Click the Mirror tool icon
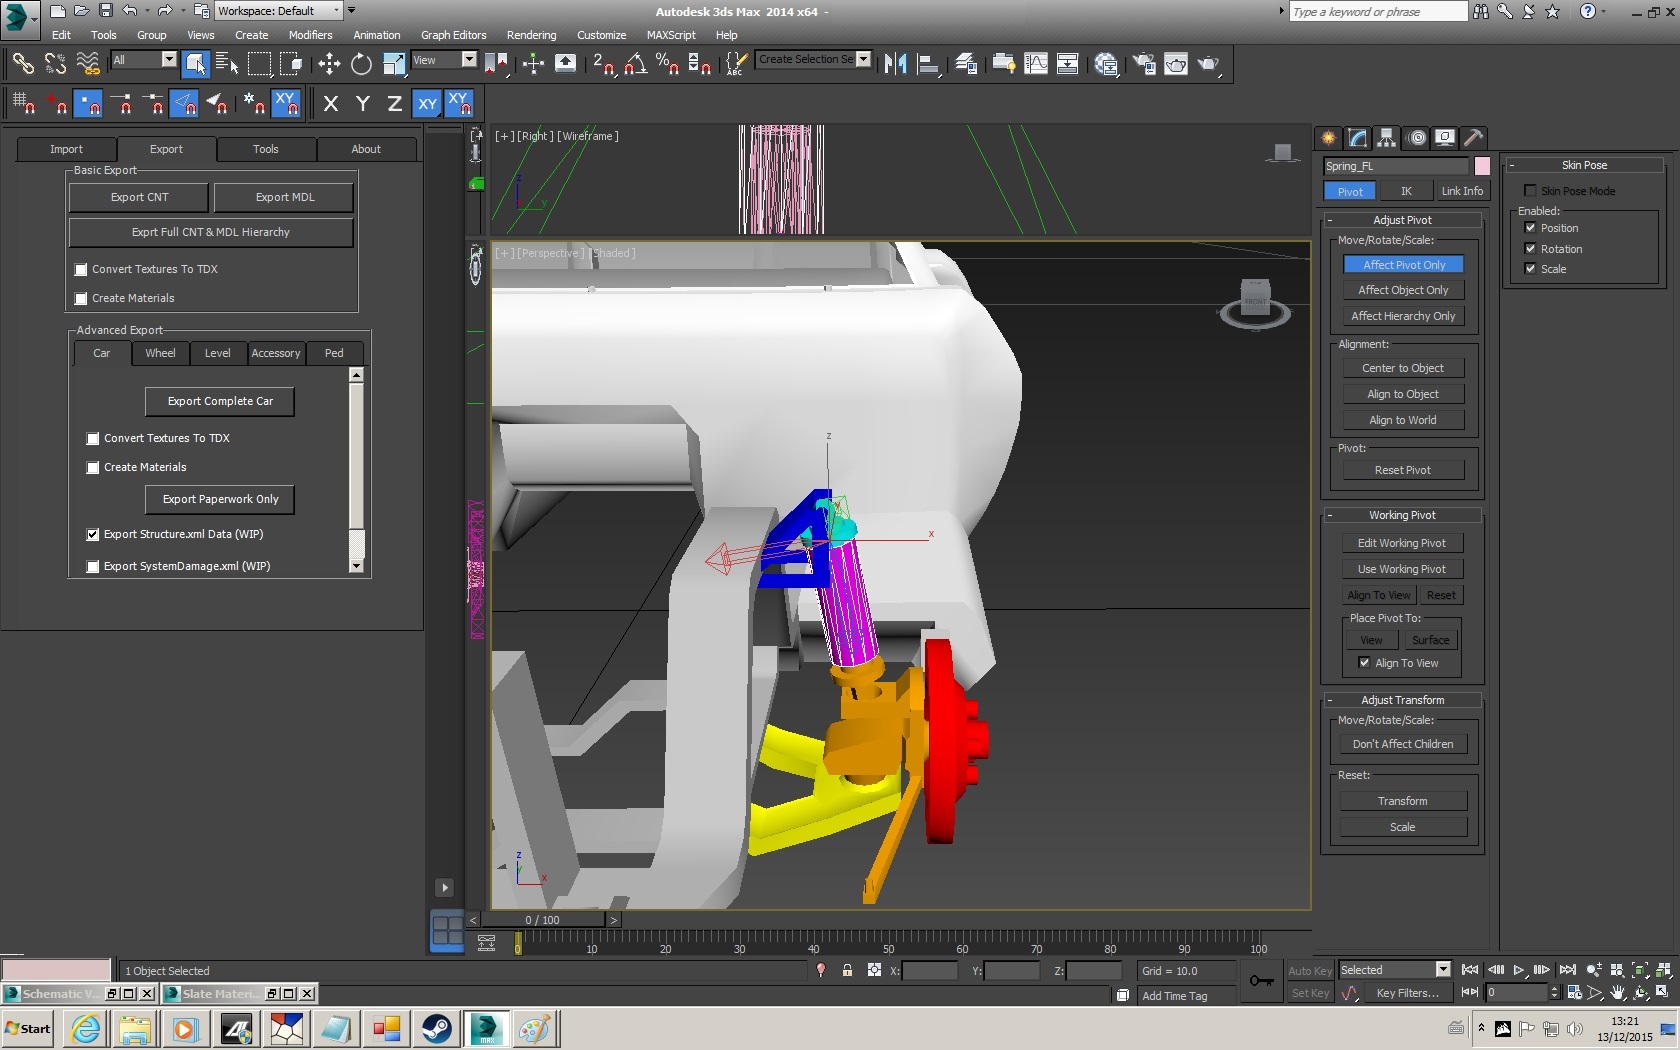This screenshot has height=1050, width=1680. point(895,64)
